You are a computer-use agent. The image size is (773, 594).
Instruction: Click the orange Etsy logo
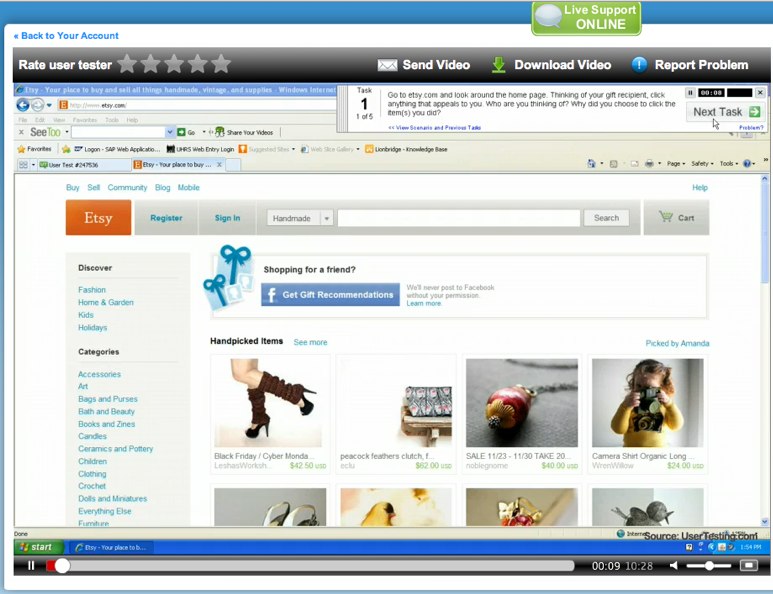[99, 217]
